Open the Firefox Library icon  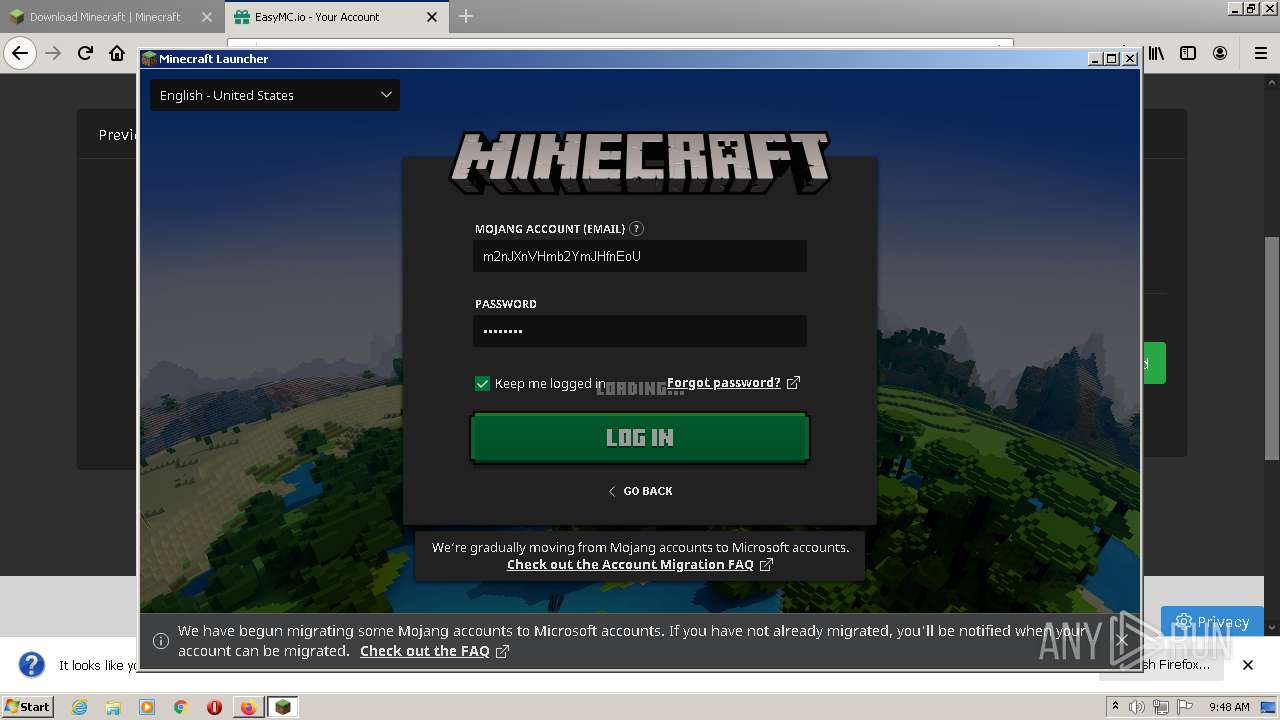coord(1156,53)
